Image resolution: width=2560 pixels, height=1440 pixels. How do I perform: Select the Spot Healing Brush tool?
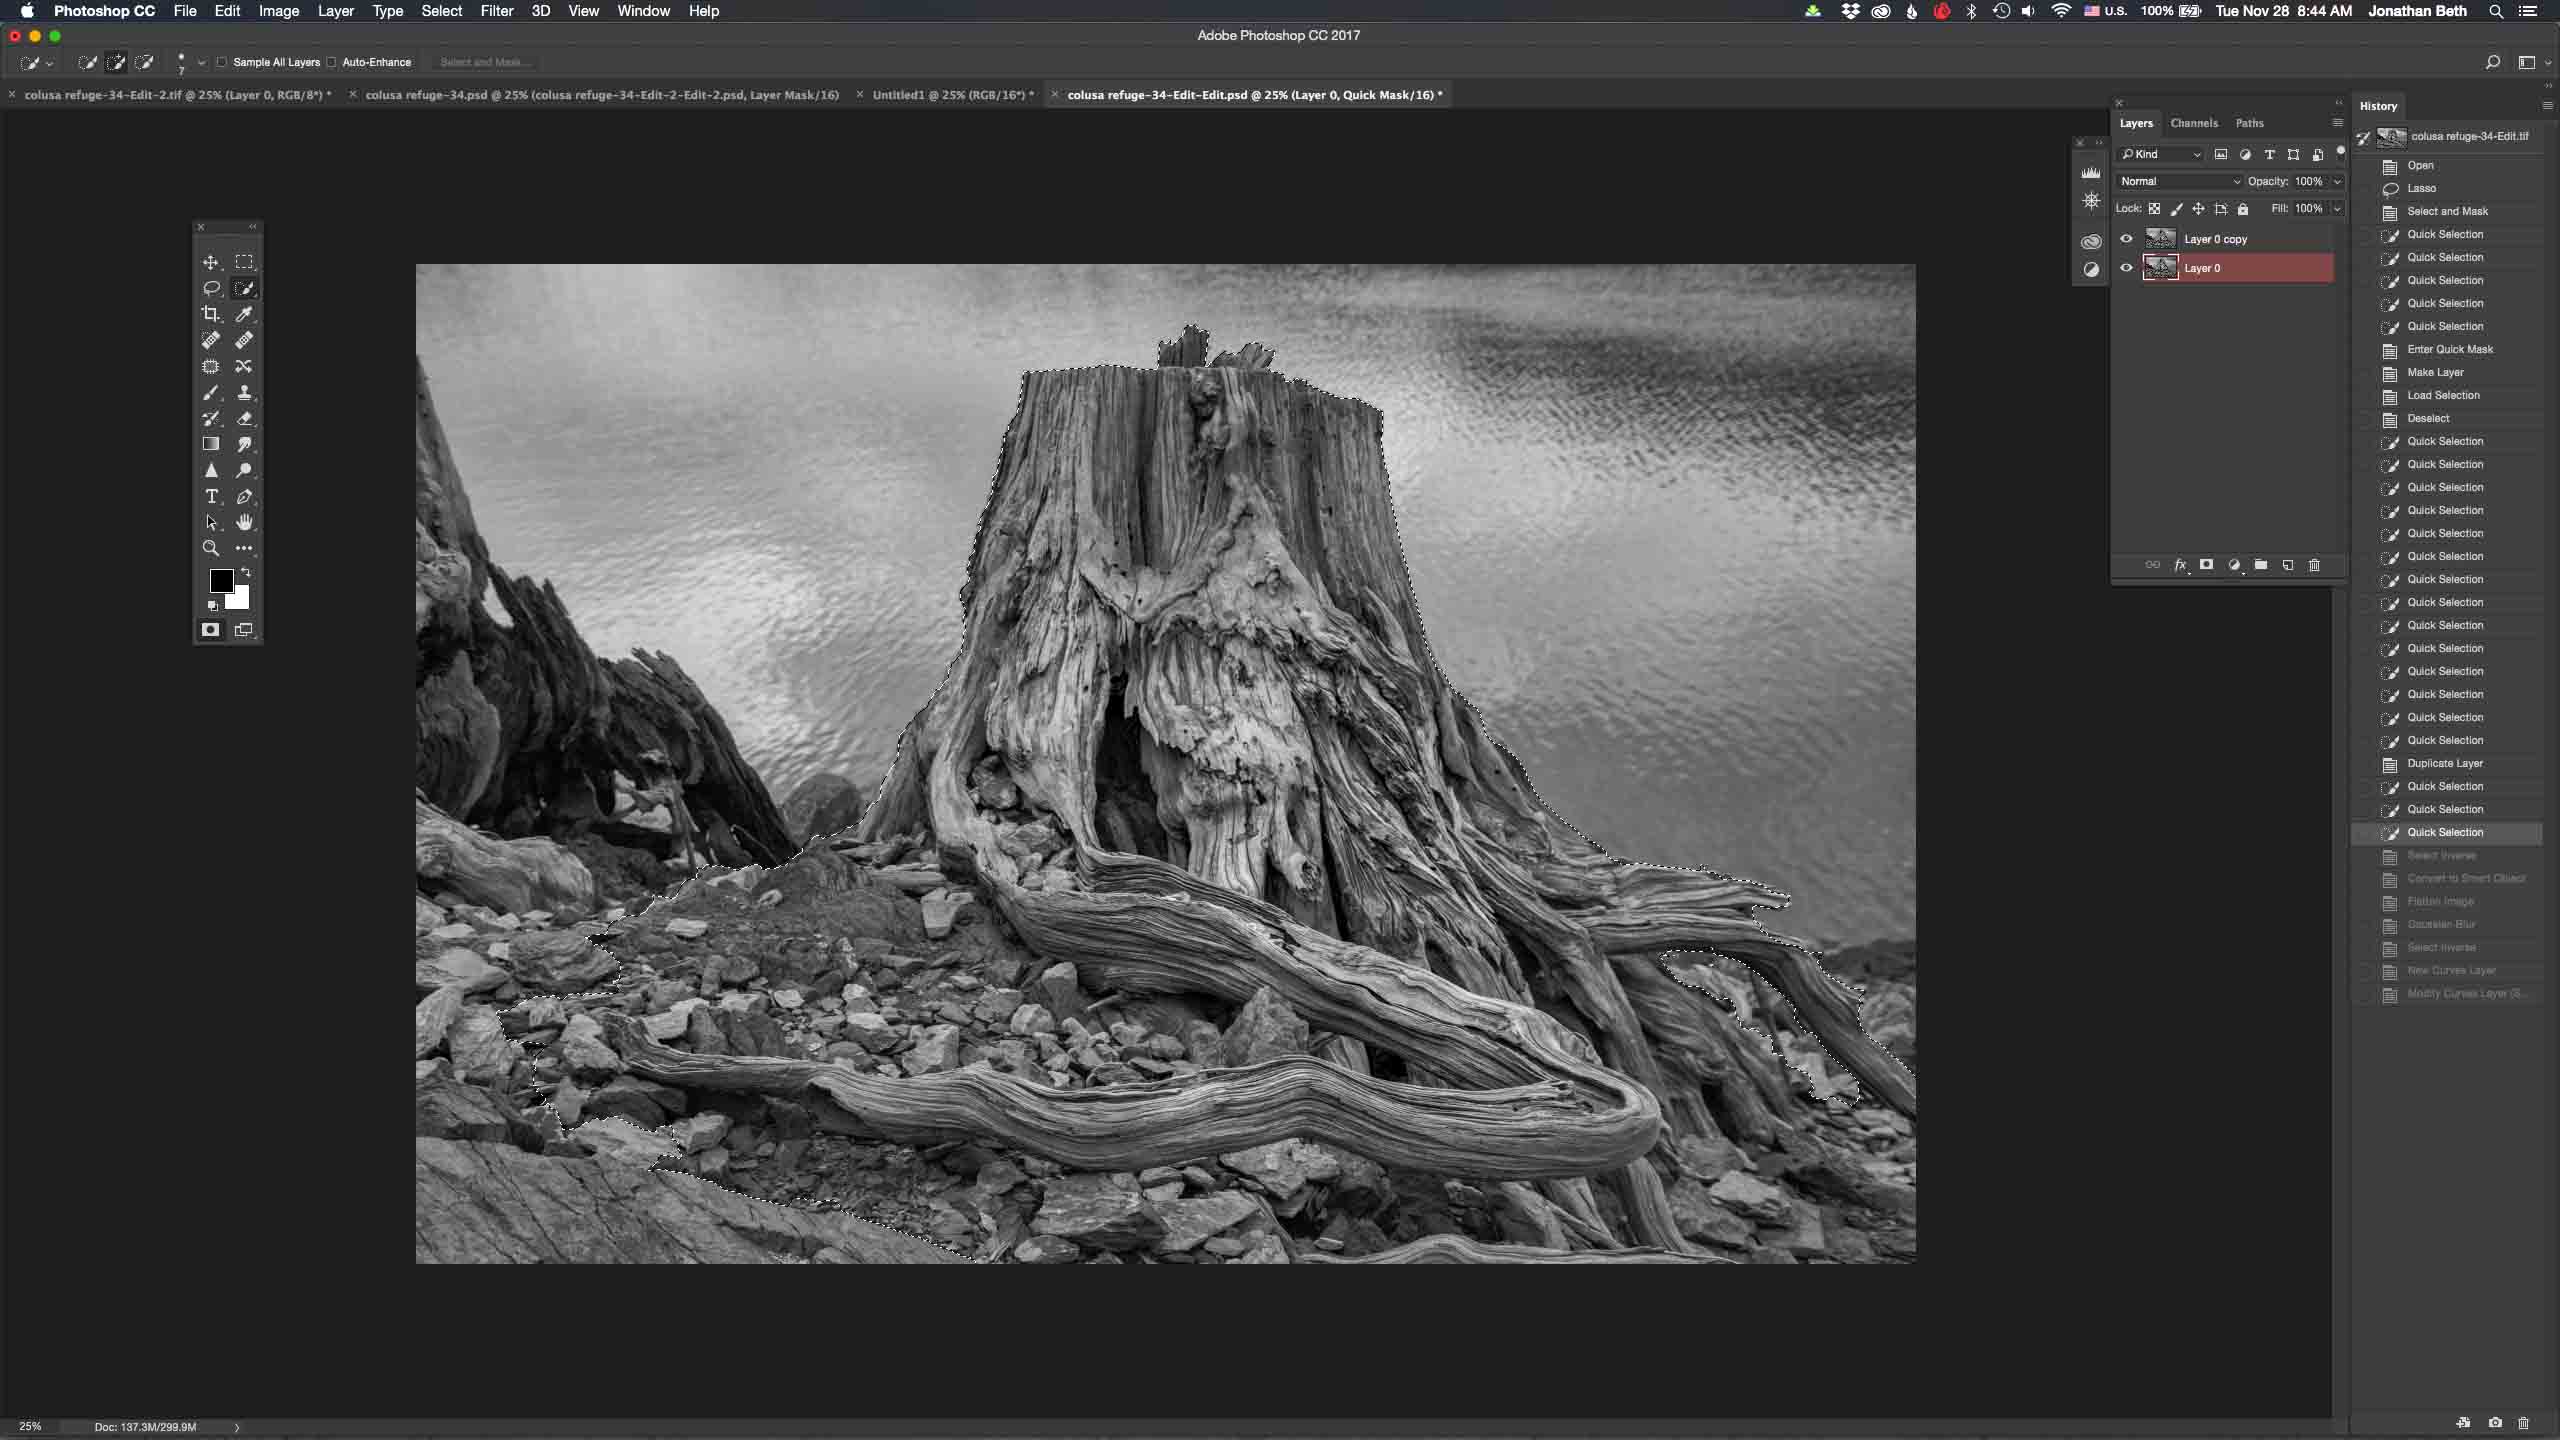click(210, 340)
